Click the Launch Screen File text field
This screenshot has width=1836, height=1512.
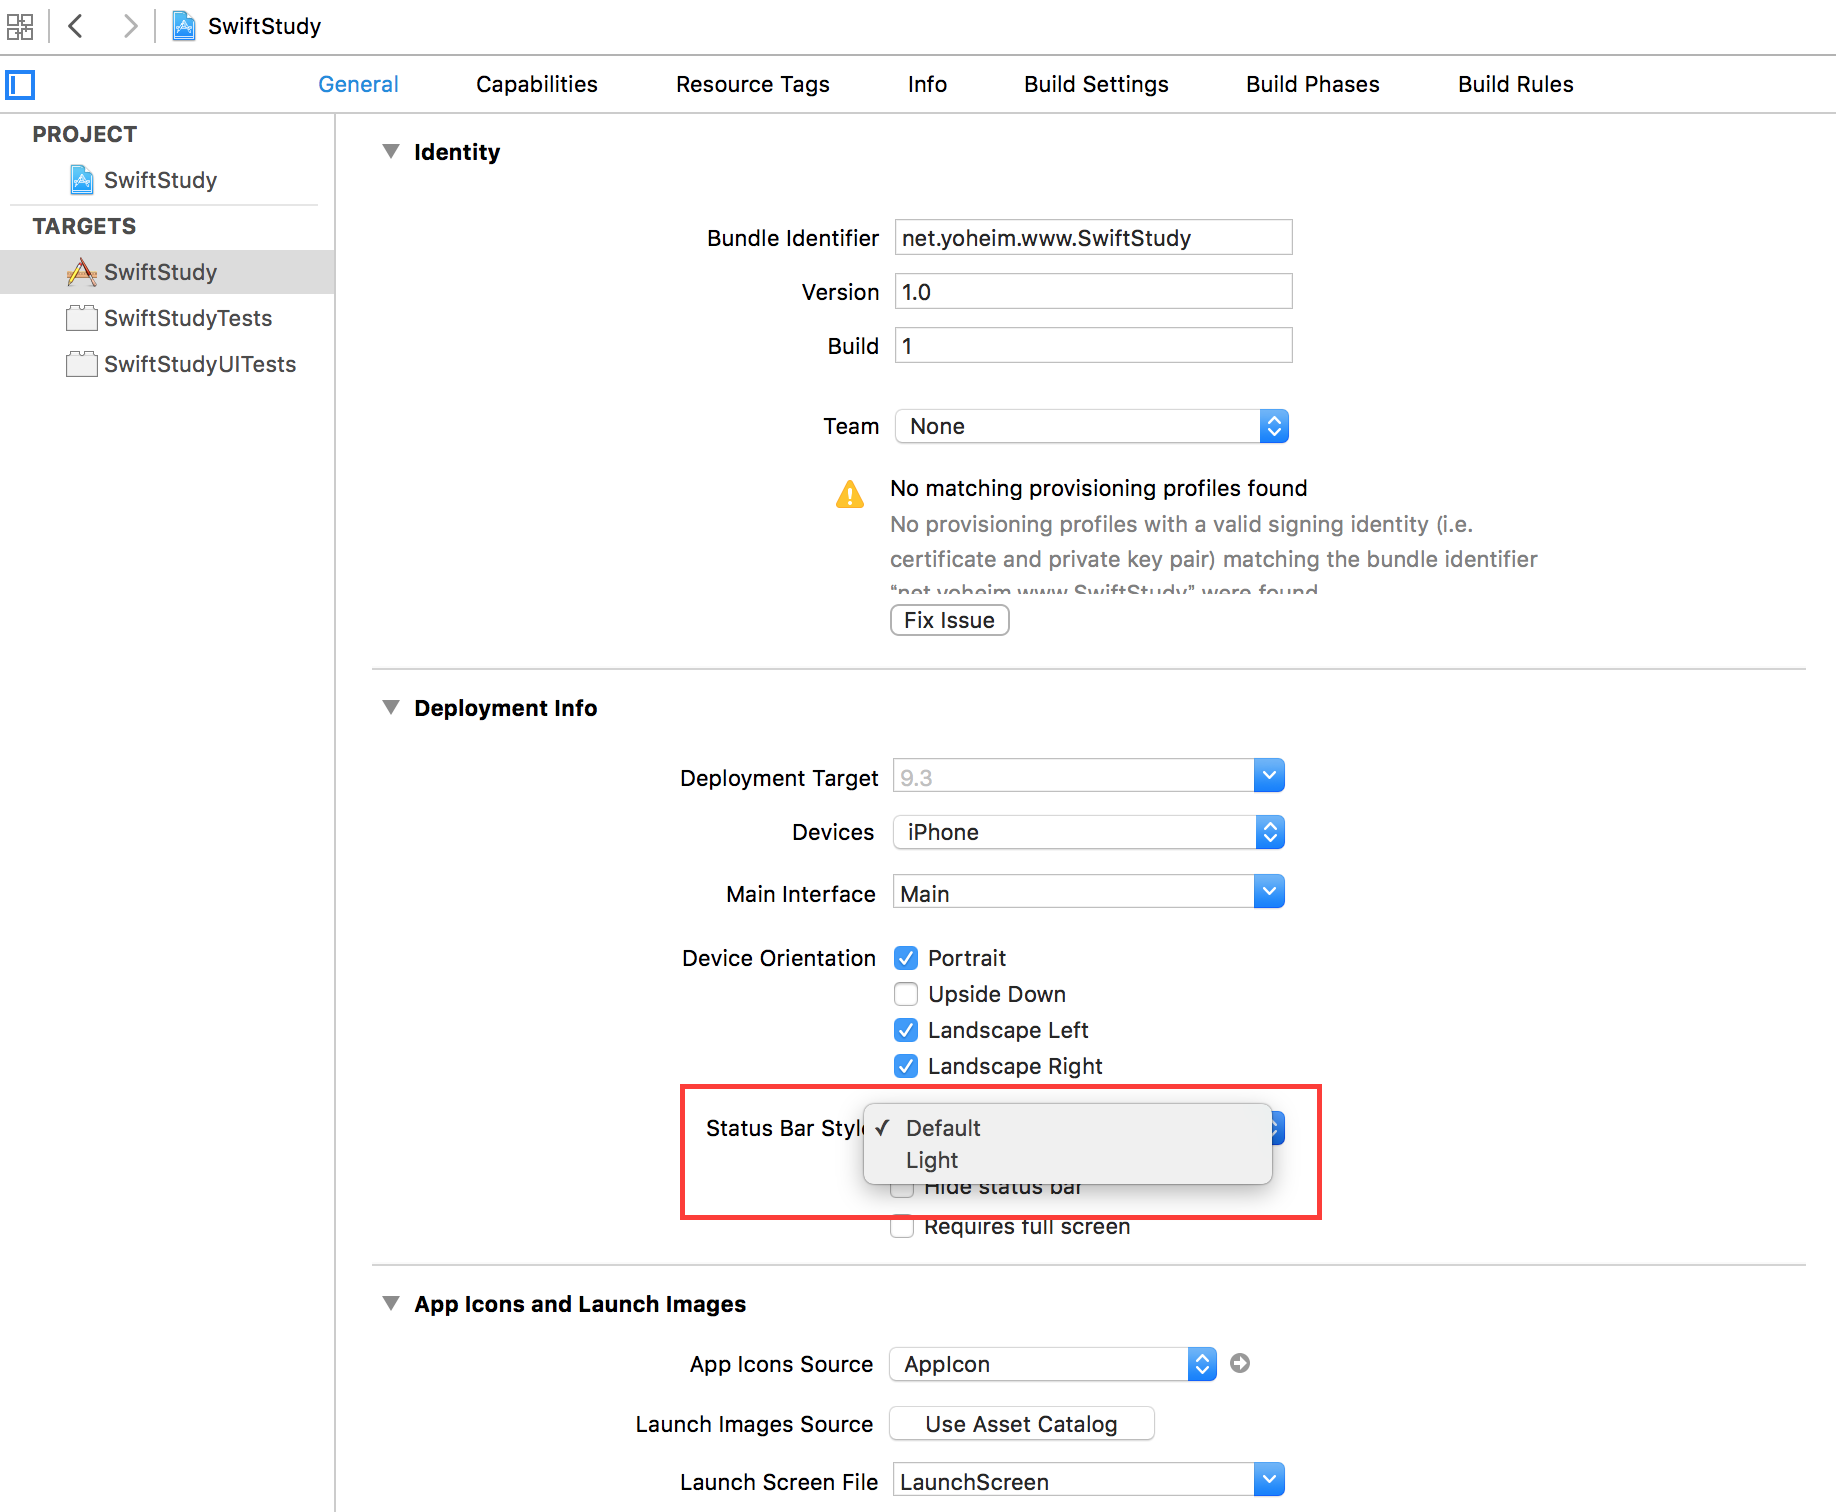[x=1073, y=1480]
